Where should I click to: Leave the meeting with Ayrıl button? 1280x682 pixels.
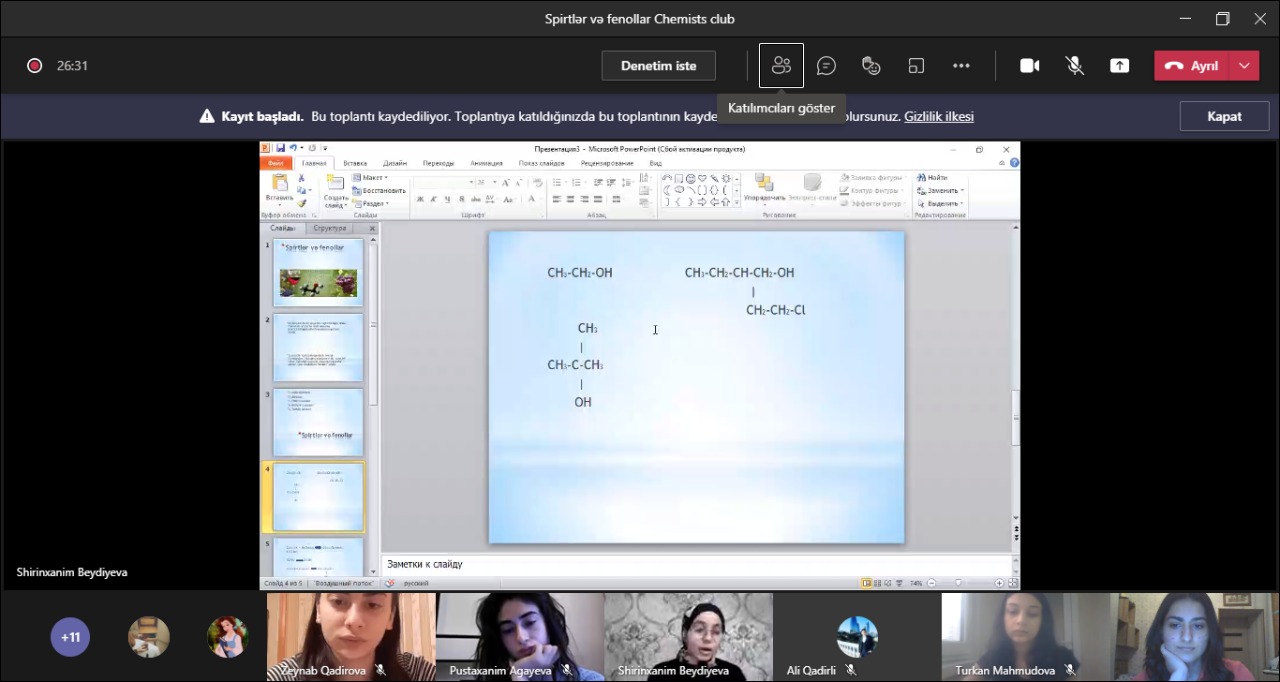point(1193,66)
